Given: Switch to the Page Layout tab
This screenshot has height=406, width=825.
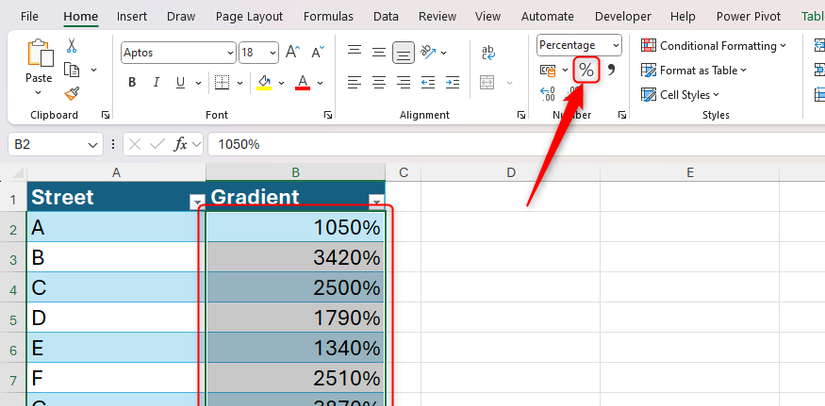Looking at the screenshot, I should point(249,16).
